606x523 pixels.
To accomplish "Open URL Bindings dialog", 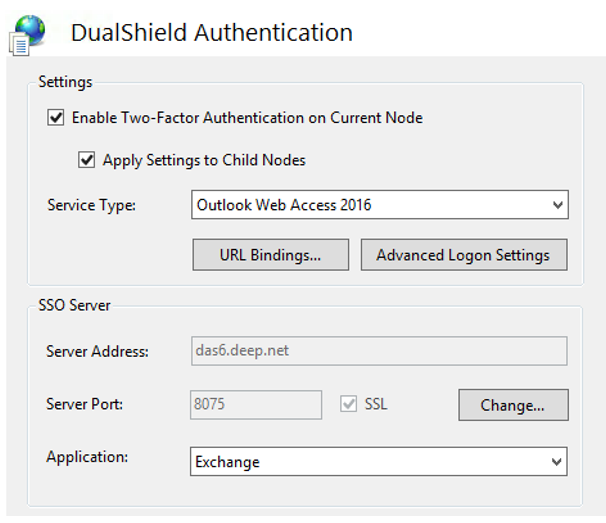I will [270, 255].
